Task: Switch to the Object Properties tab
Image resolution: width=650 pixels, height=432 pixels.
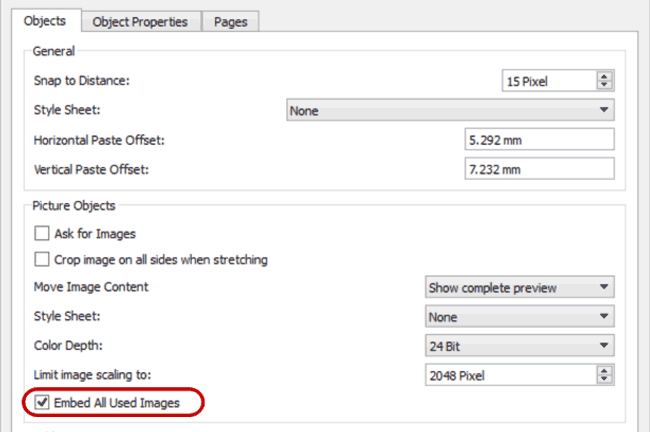Action: point(141,22)
